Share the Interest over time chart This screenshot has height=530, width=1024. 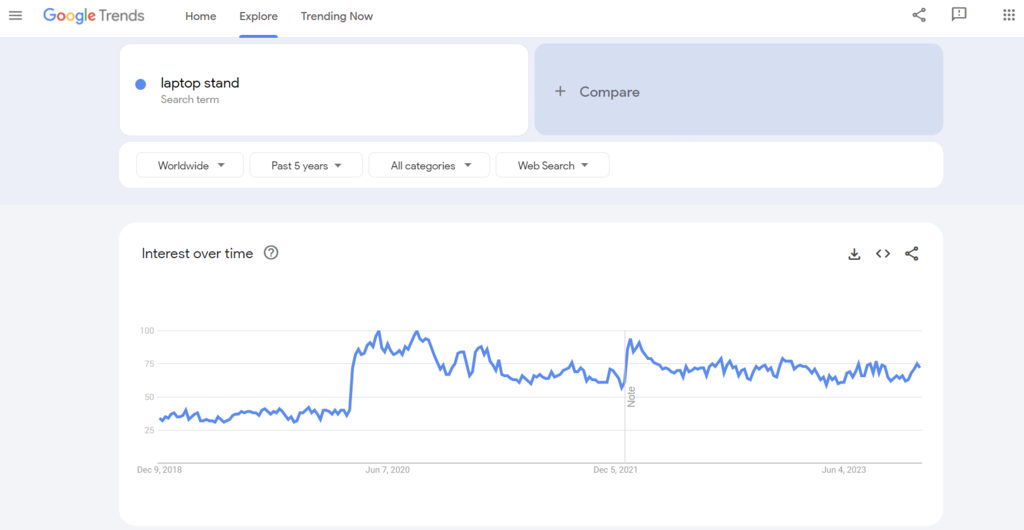click(911, 254)
